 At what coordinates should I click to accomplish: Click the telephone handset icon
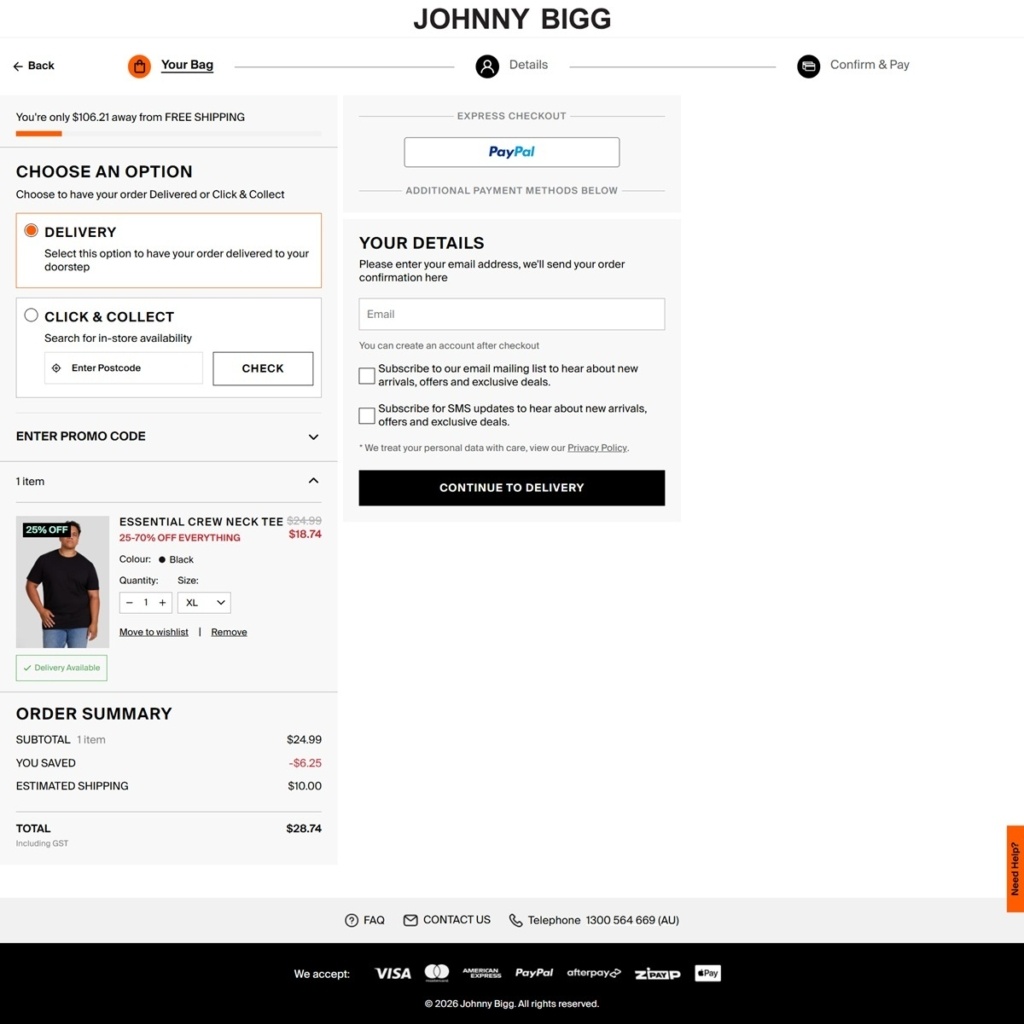515,920
